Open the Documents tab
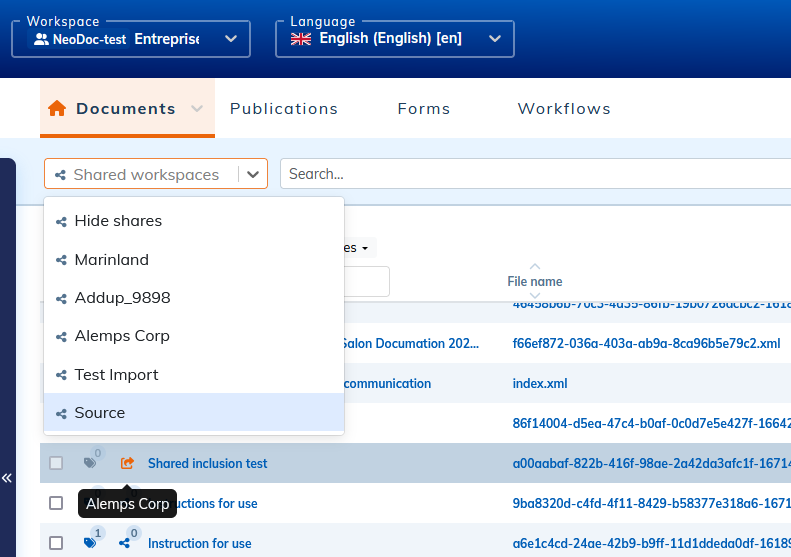Image resolution: width=791 pixels, height=557 pixels. (127, 108)
